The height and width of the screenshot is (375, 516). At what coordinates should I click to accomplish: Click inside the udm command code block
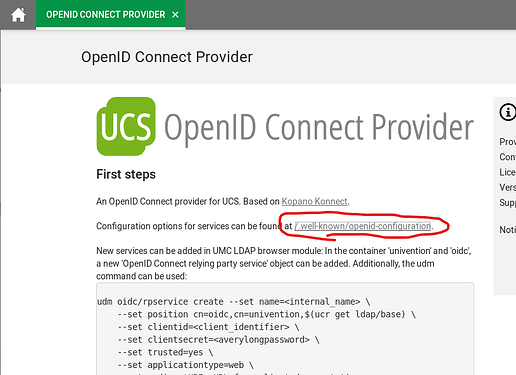point(285,329)
